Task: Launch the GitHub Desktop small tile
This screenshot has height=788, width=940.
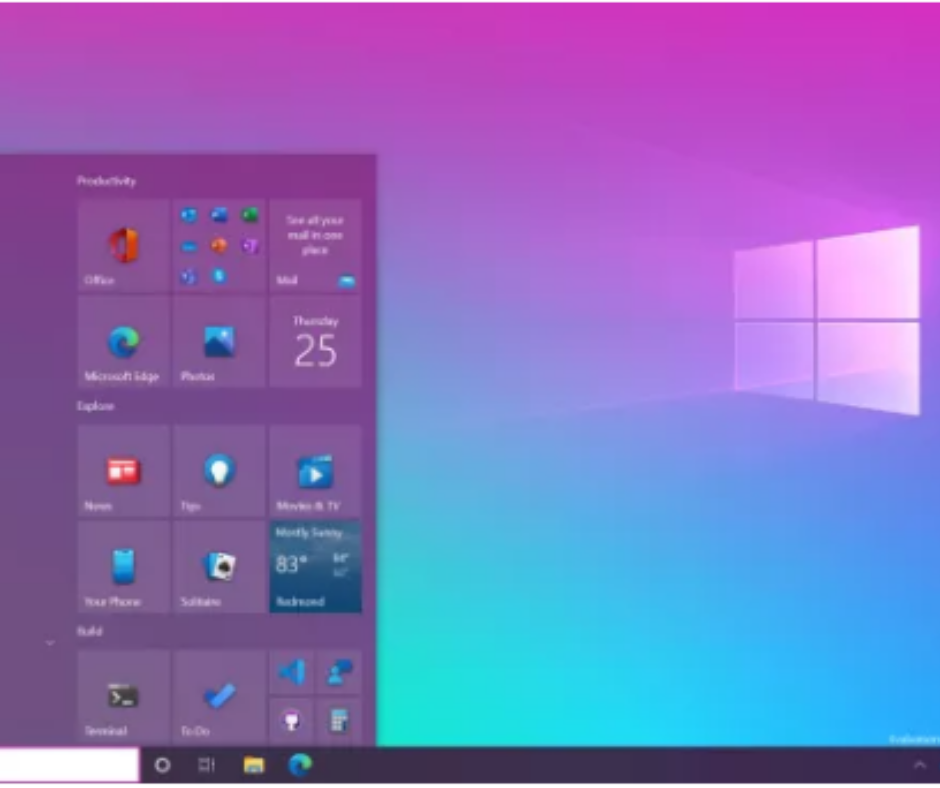Action: coord(291,721)
